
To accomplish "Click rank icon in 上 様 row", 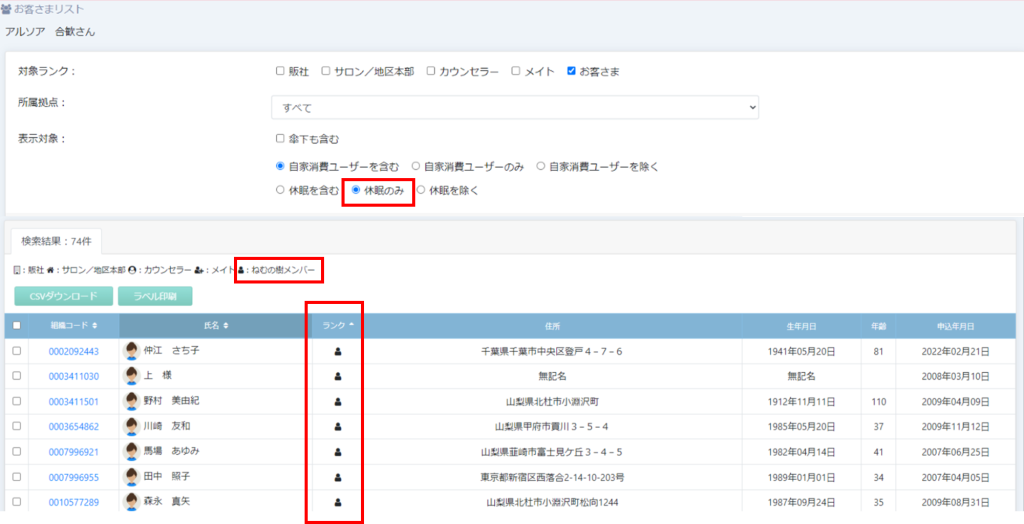I will (x=338, y=377).
